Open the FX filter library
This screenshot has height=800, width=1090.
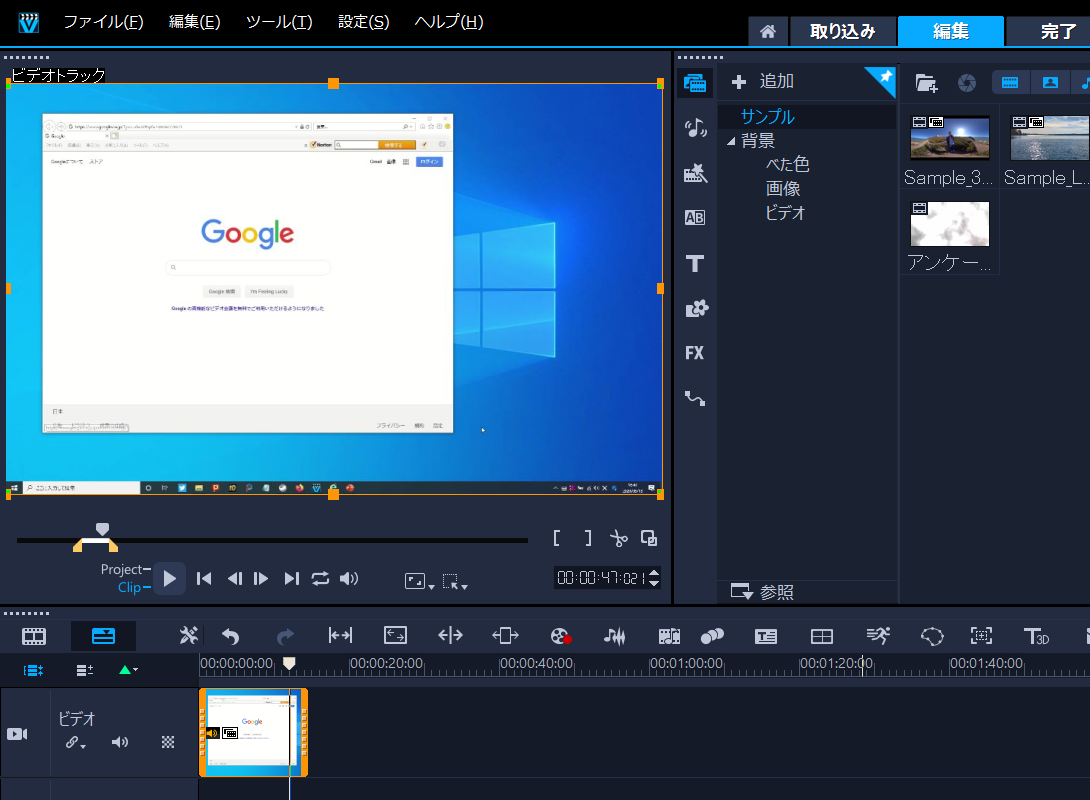point(694,353)
